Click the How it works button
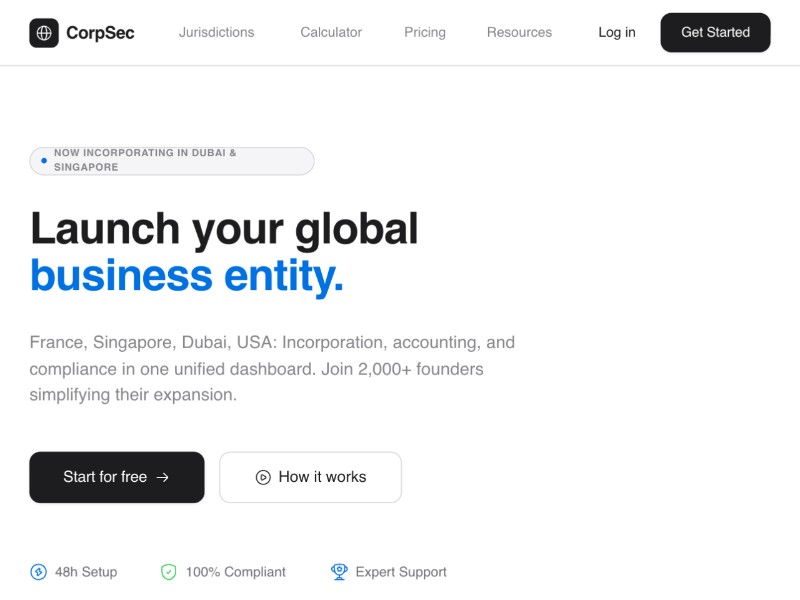The width and height of the screenshot is (800, 600). (311, 477)
